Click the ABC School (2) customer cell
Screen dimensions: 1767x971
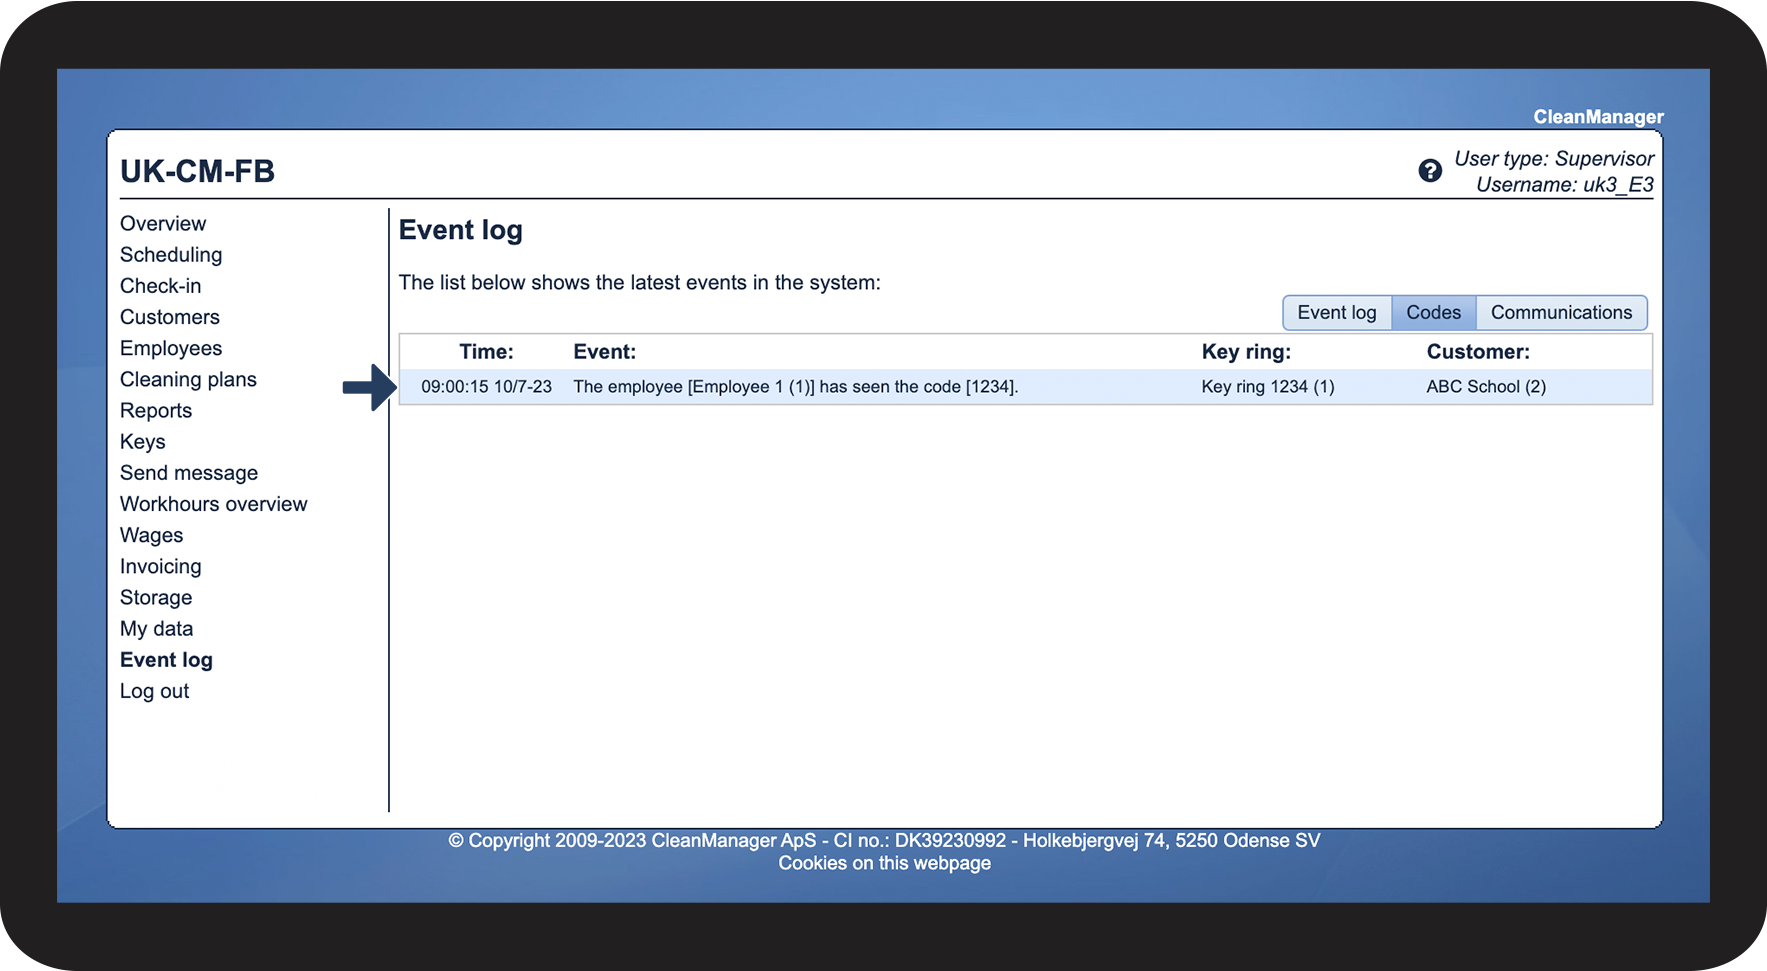[x=1486, y=387]
